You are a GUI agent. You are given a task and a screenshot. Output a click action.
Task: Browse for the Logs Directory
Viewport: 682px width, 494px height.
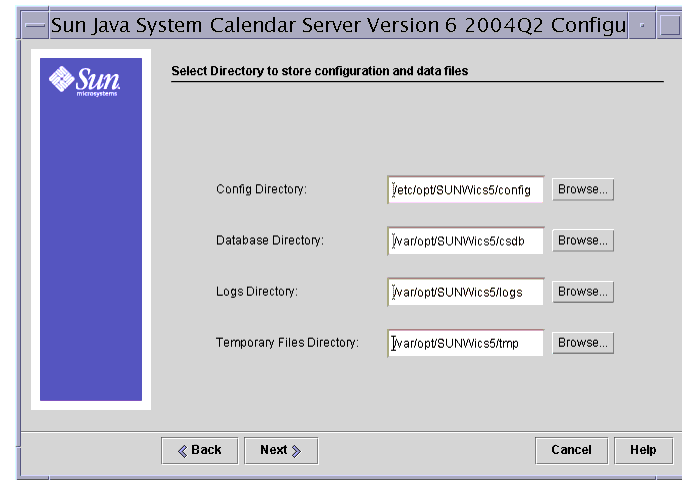(x=583, y=292)
